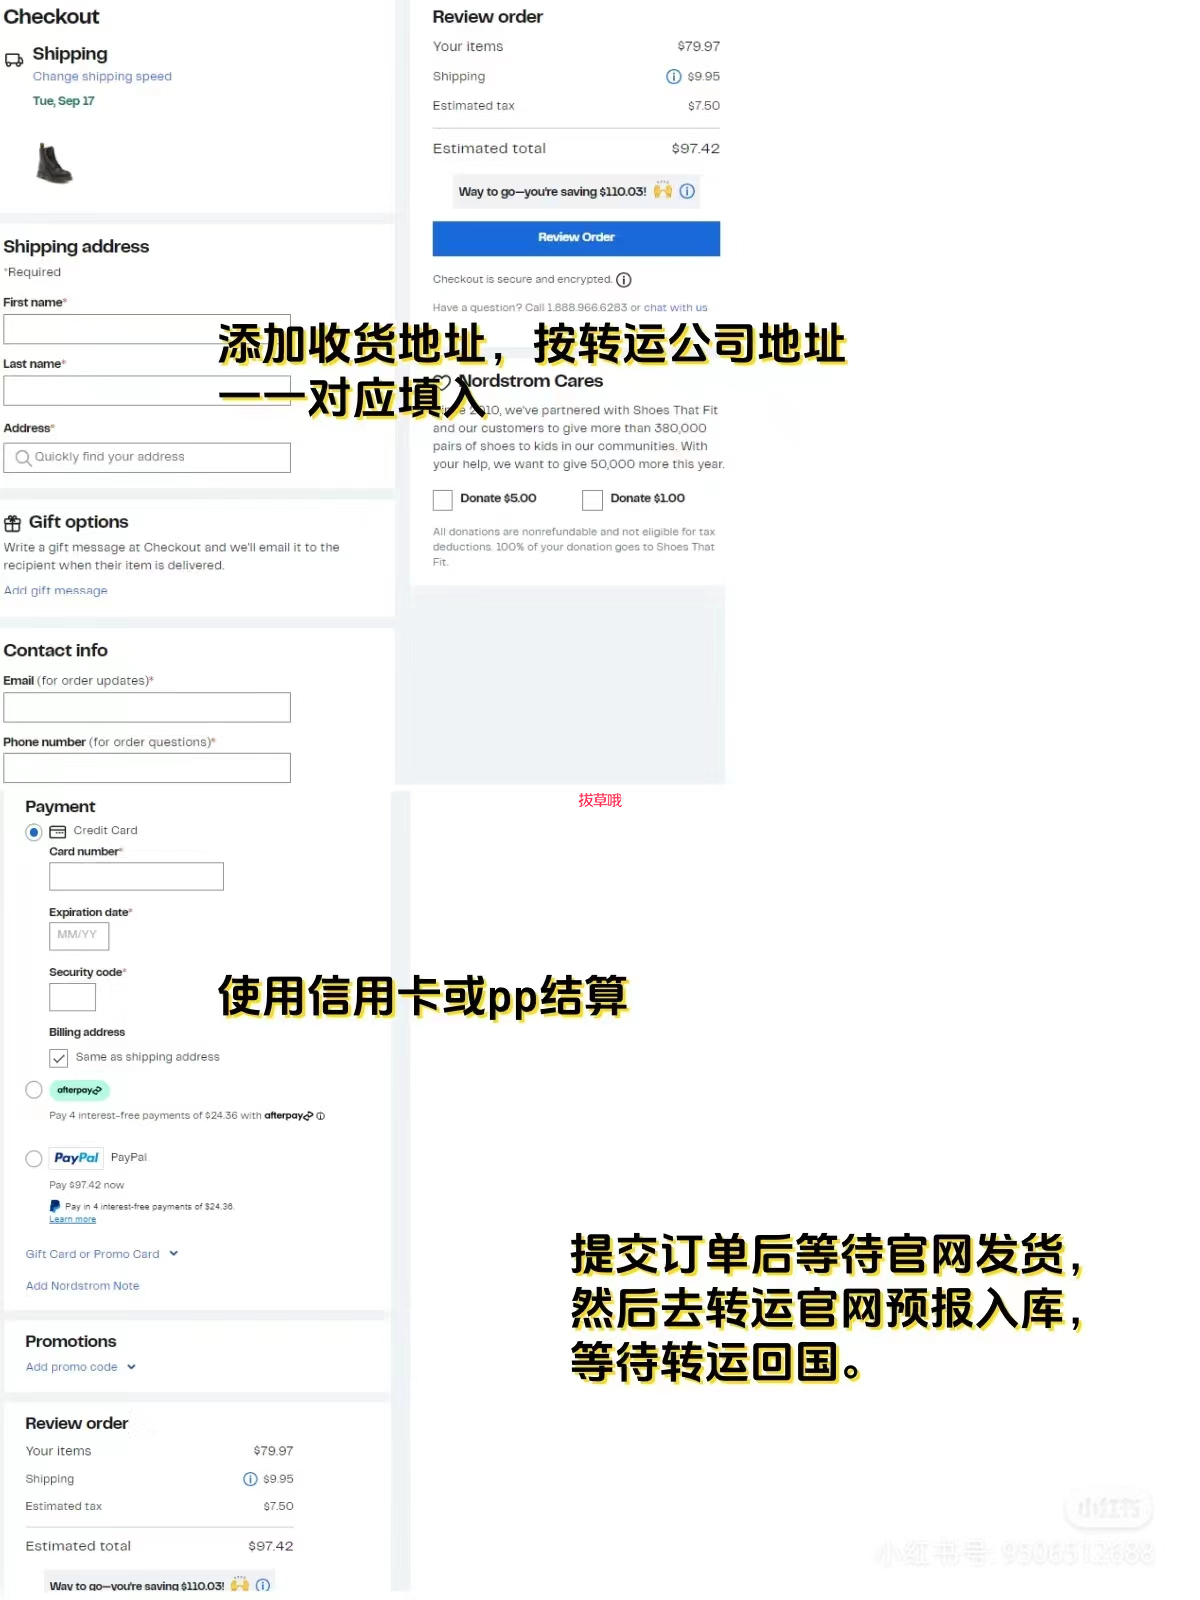Focus the Phone number input field

pos(147,768)
